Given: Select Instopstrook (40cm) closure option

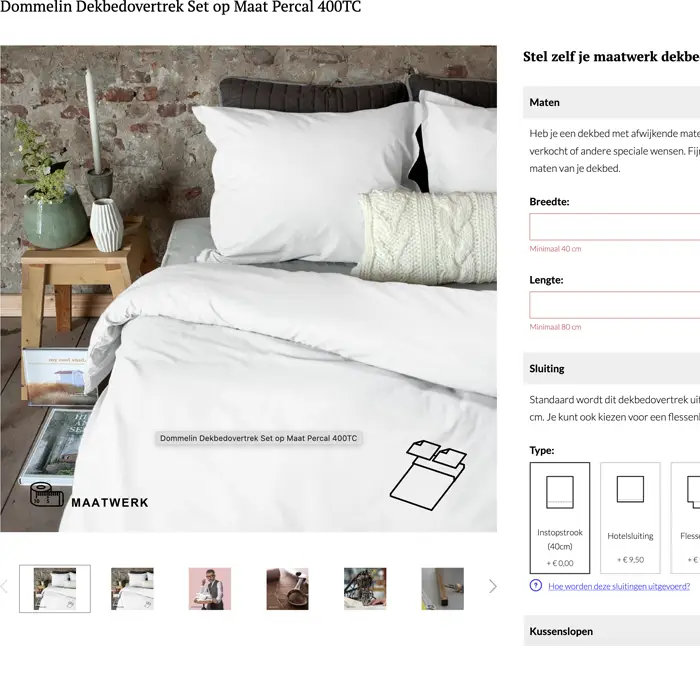Looking at the screenshot, I should tap(560, 518).
